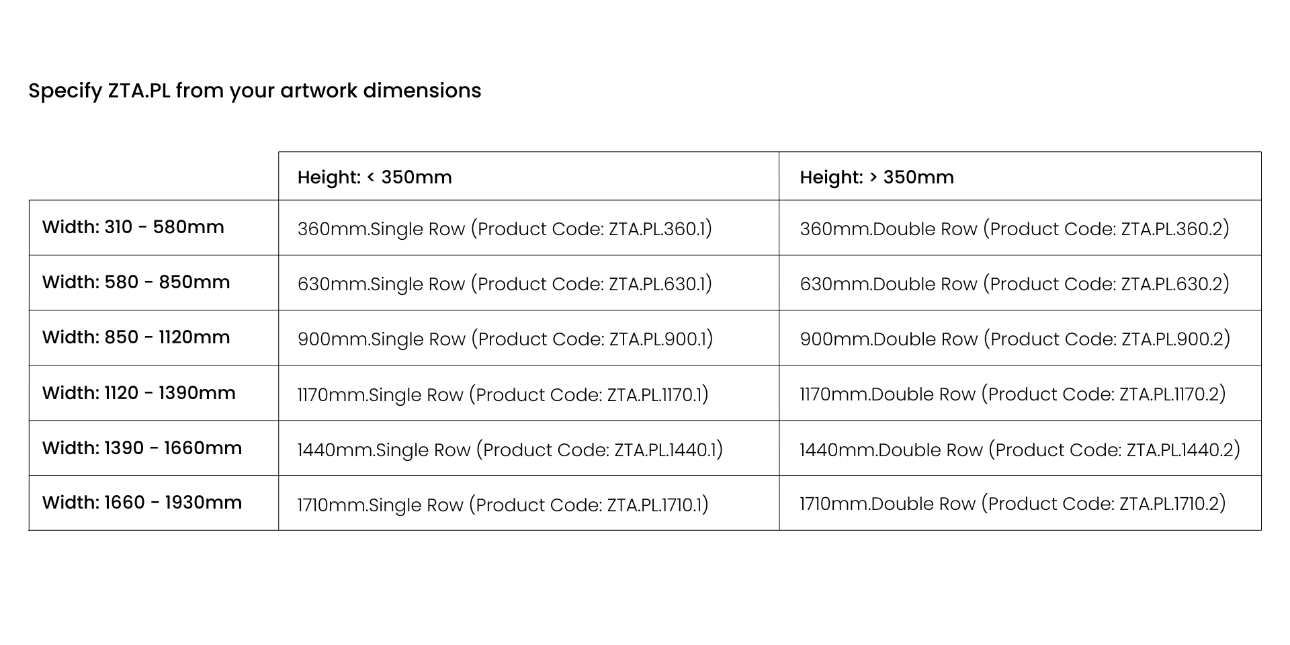Select the 360mm Double Row ZTA.PL.360.2 cell

tap(1014, 229)
